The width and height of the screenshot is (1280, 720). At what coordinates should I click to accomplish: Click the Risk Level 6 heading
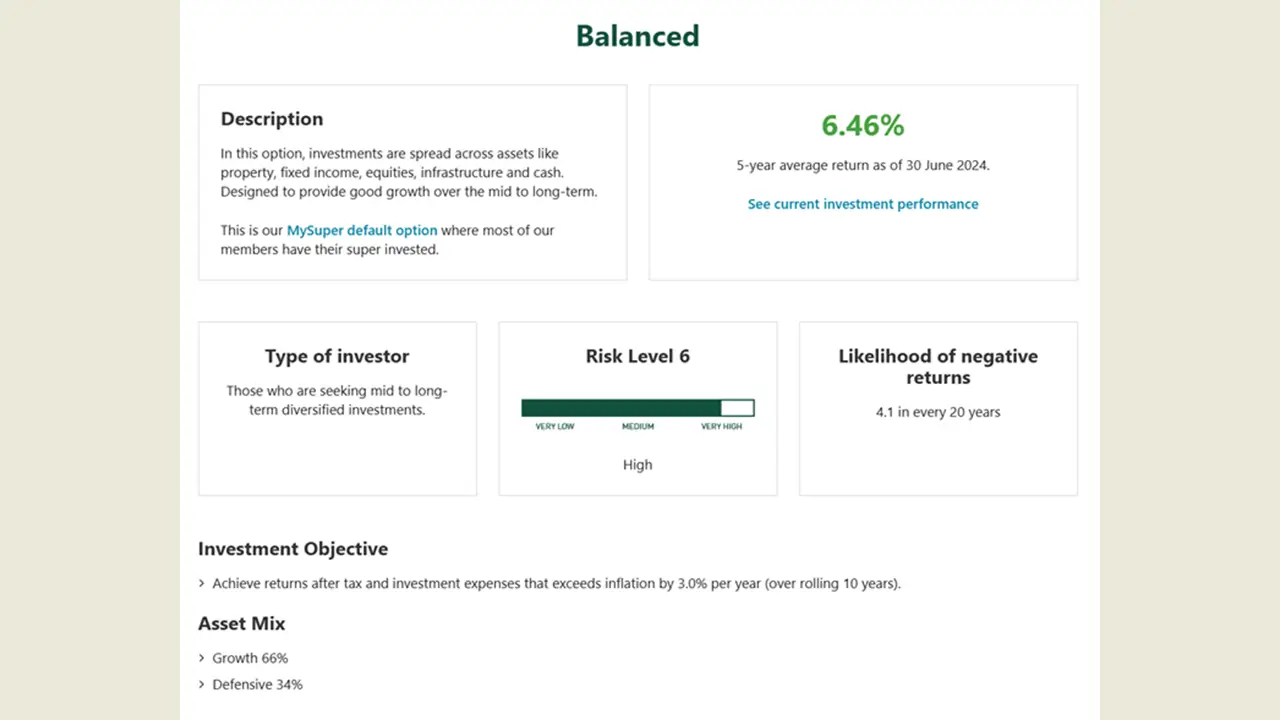pos(638,356)
